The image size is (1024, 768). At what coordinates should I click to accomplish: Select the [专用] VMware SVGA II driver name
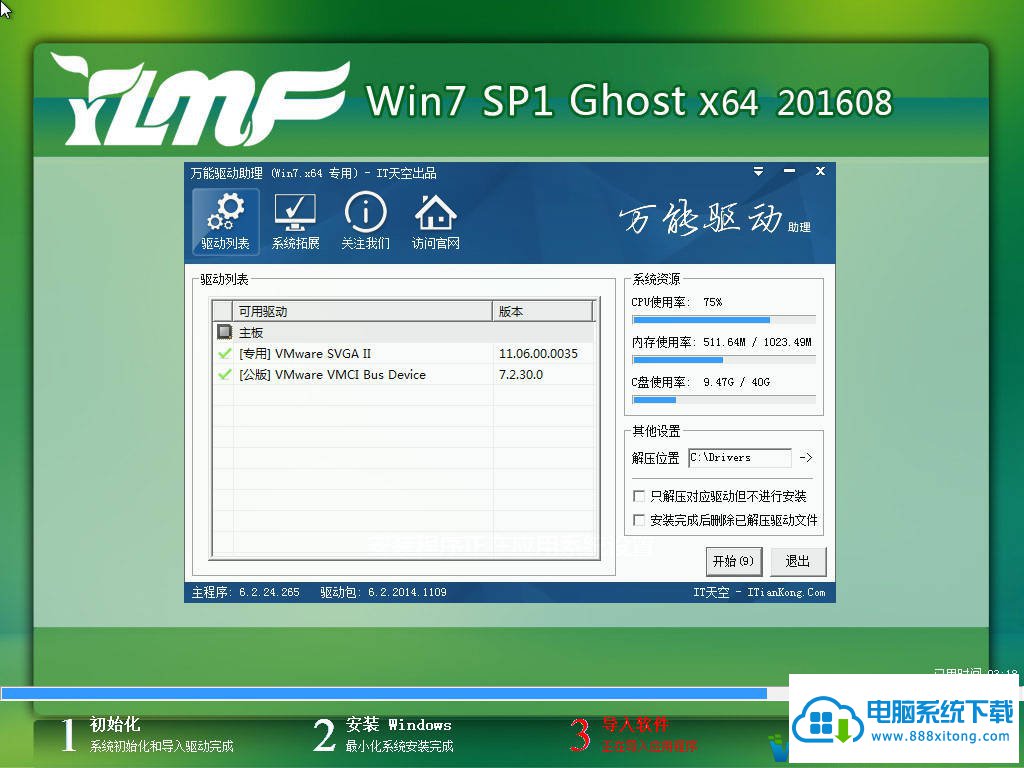305,353
